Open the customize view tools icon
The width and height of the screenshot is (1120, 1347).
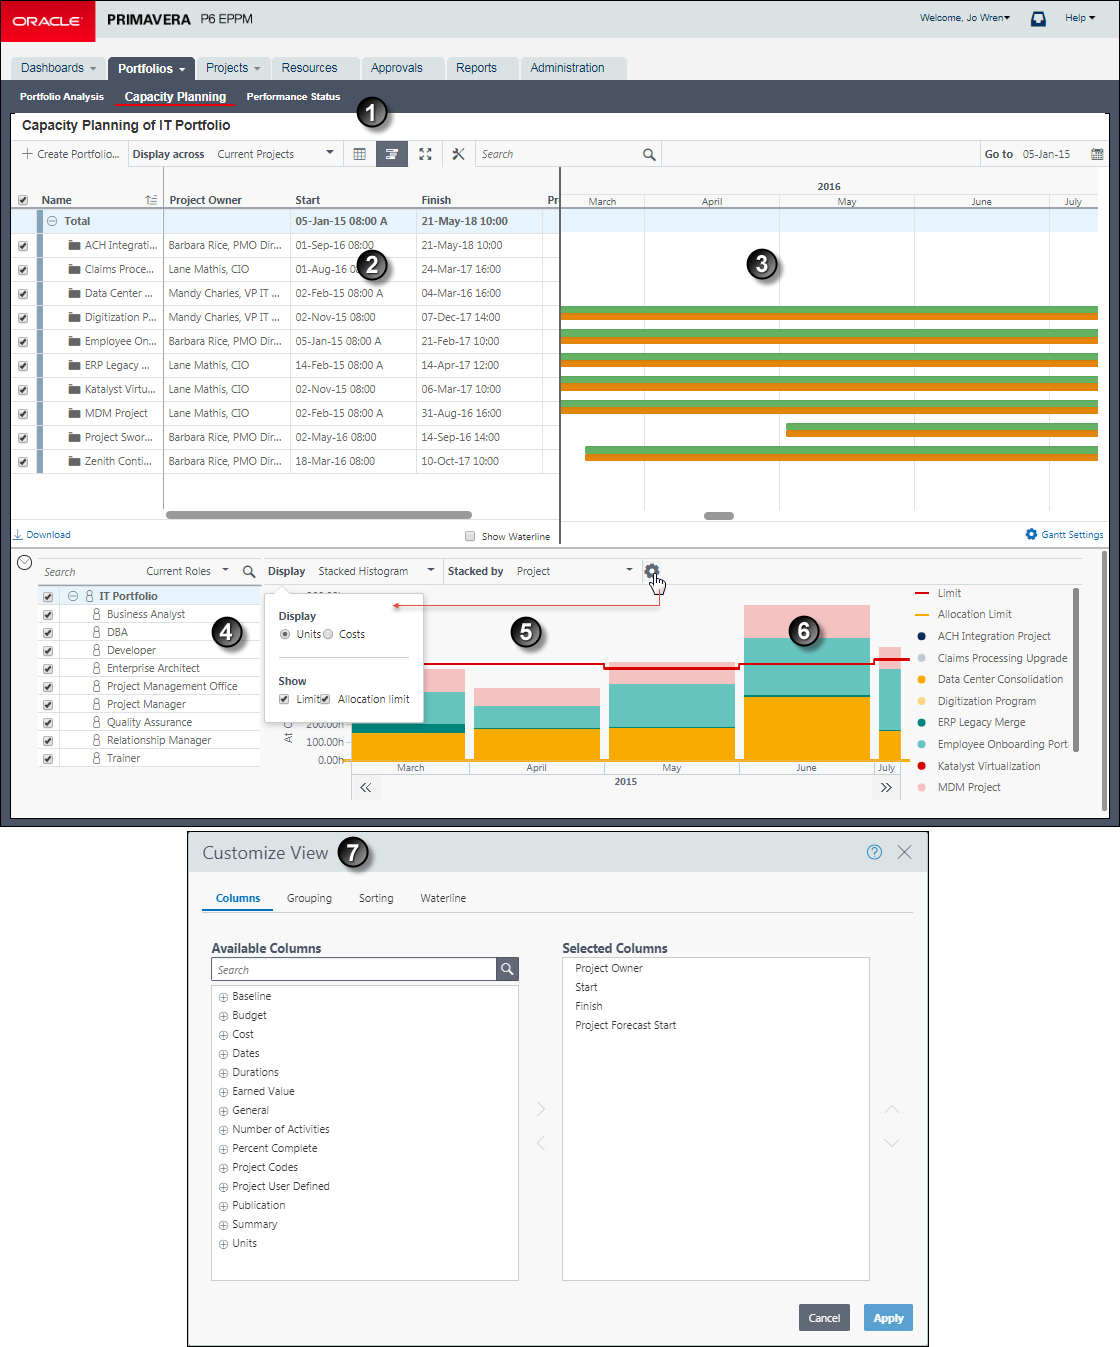coord(458,154)
